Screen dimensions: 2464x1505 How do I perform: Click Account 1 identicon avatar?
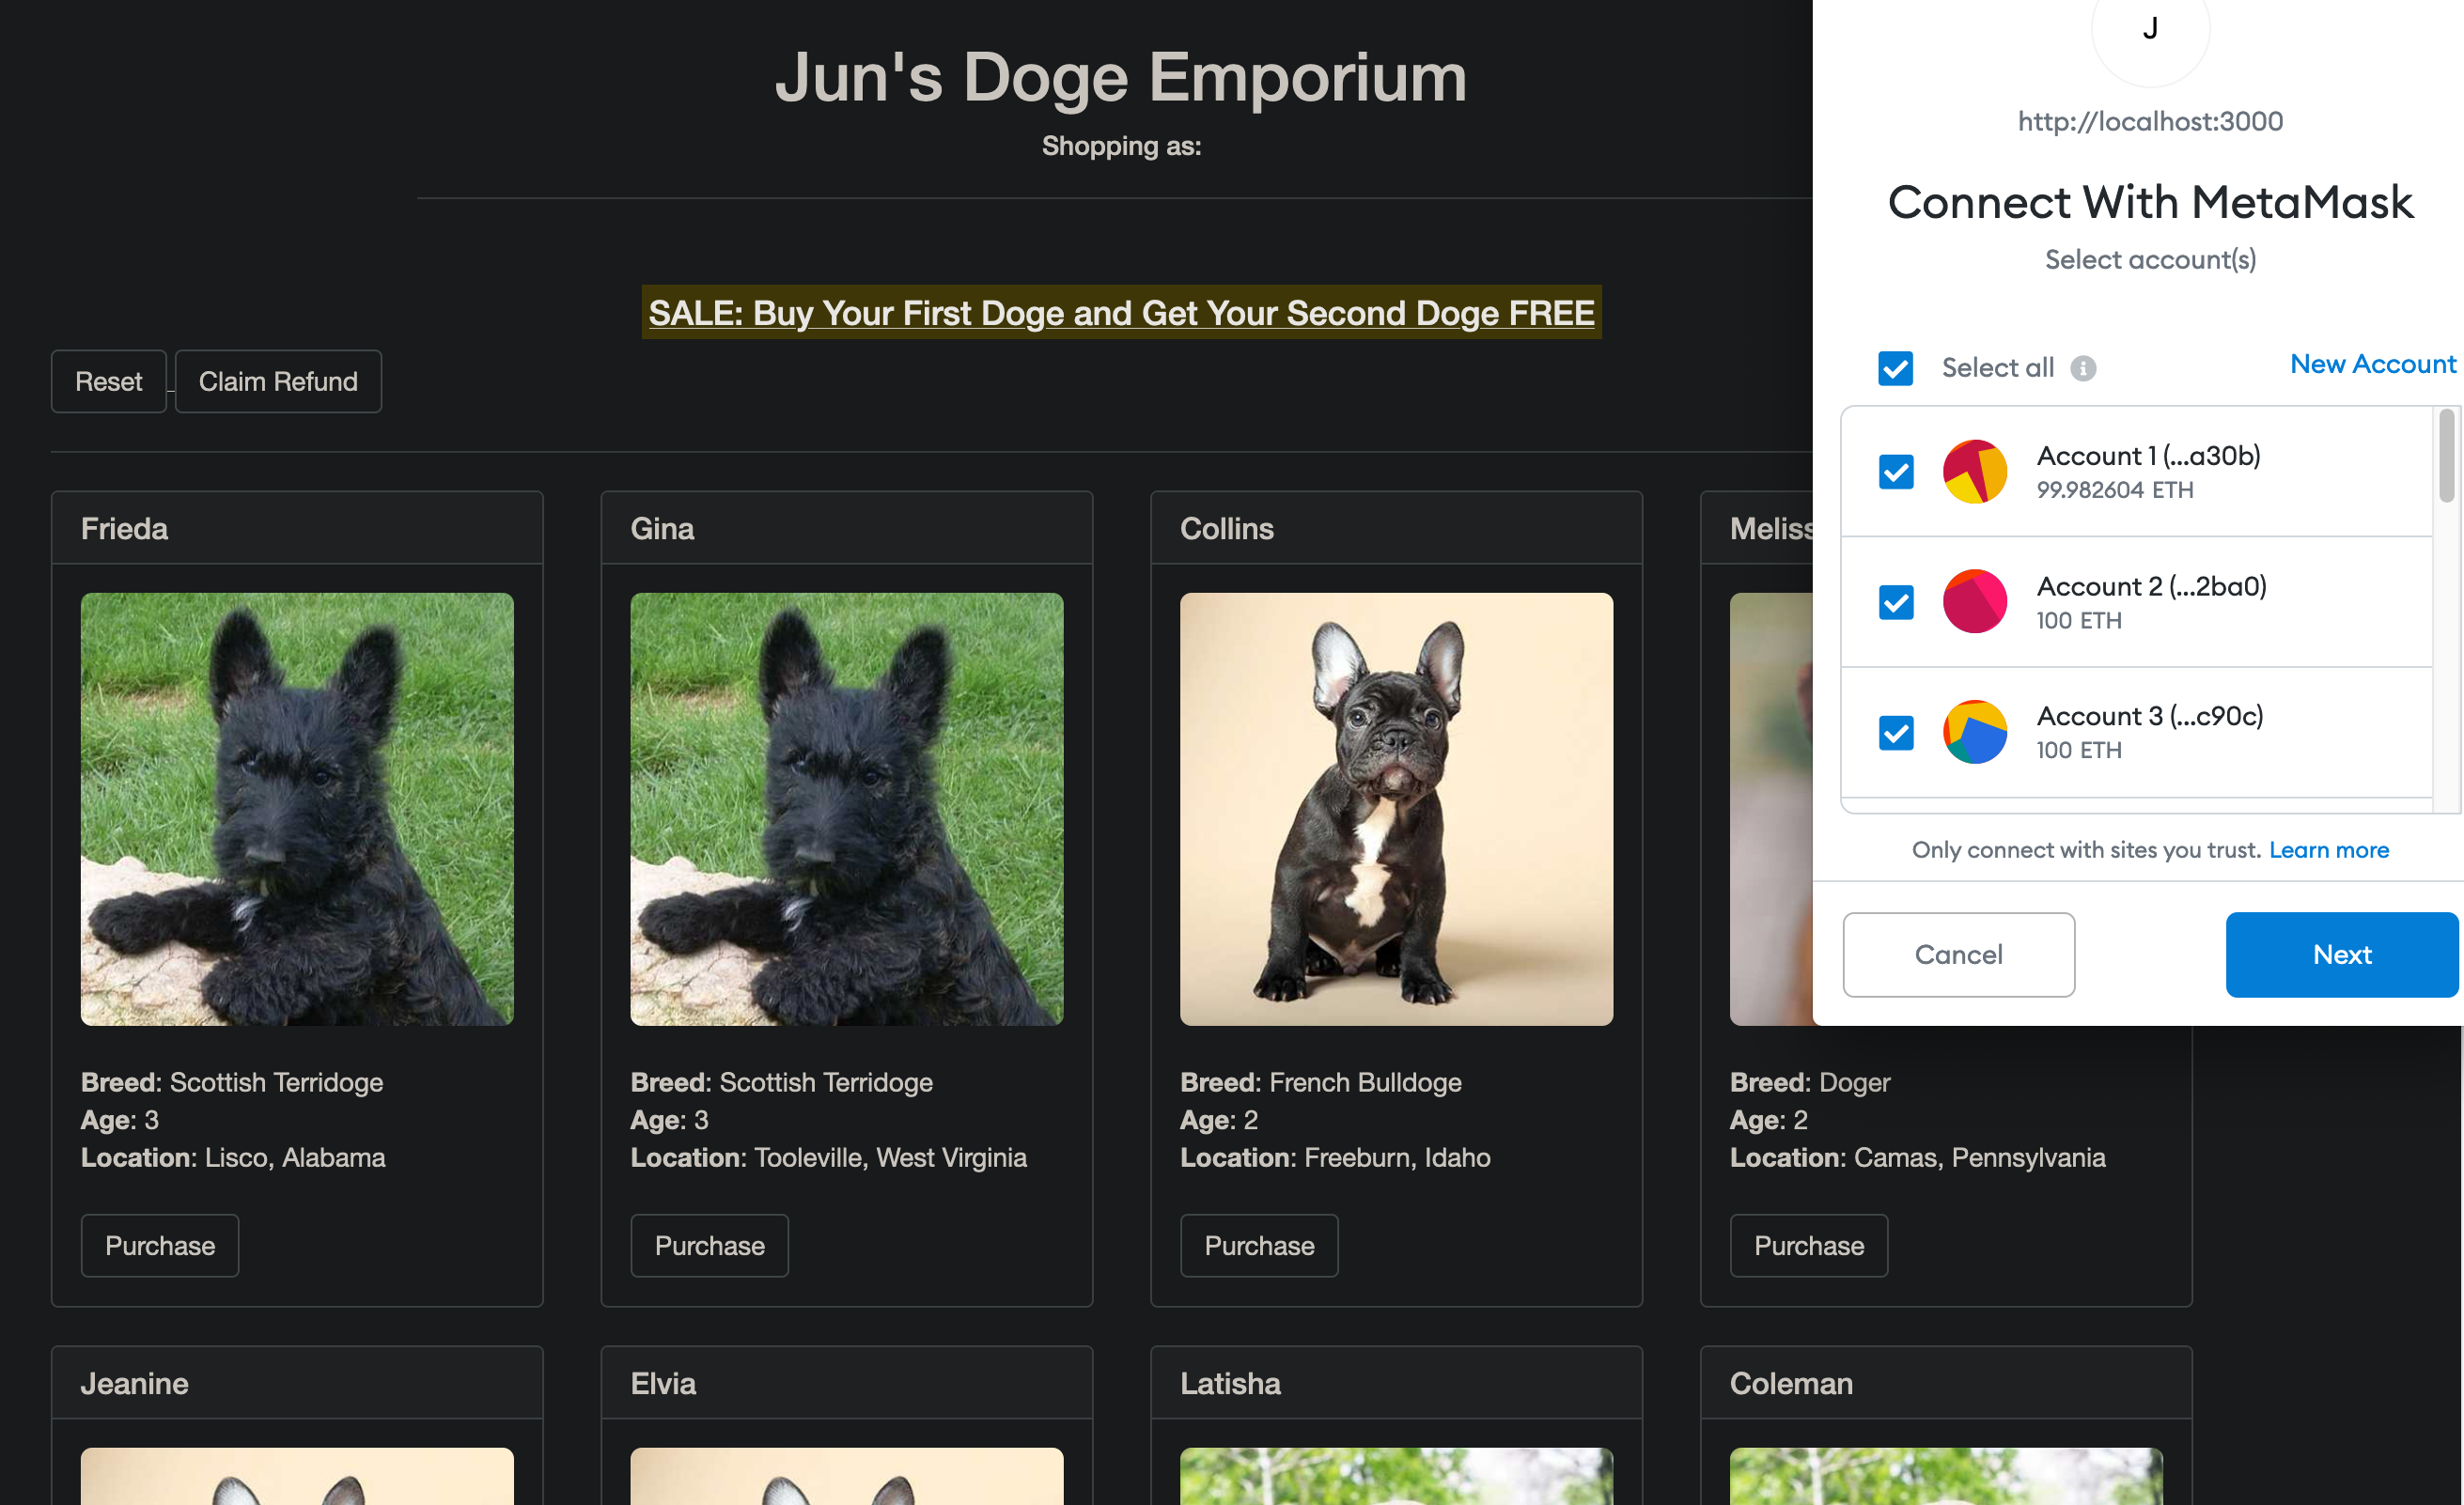[1974, 471]
